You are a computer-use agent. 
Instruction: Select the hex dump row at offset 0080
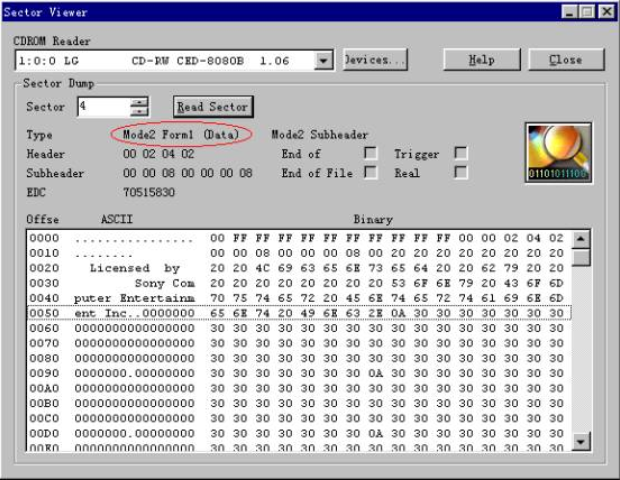point(299,358)
